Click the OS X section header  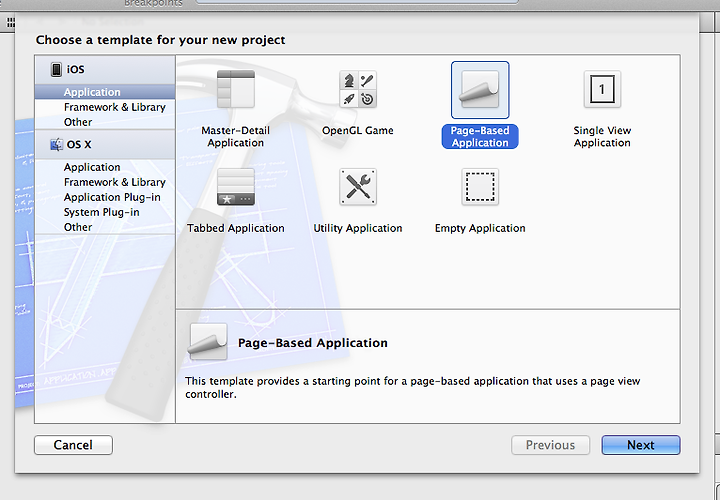[105, 145]
